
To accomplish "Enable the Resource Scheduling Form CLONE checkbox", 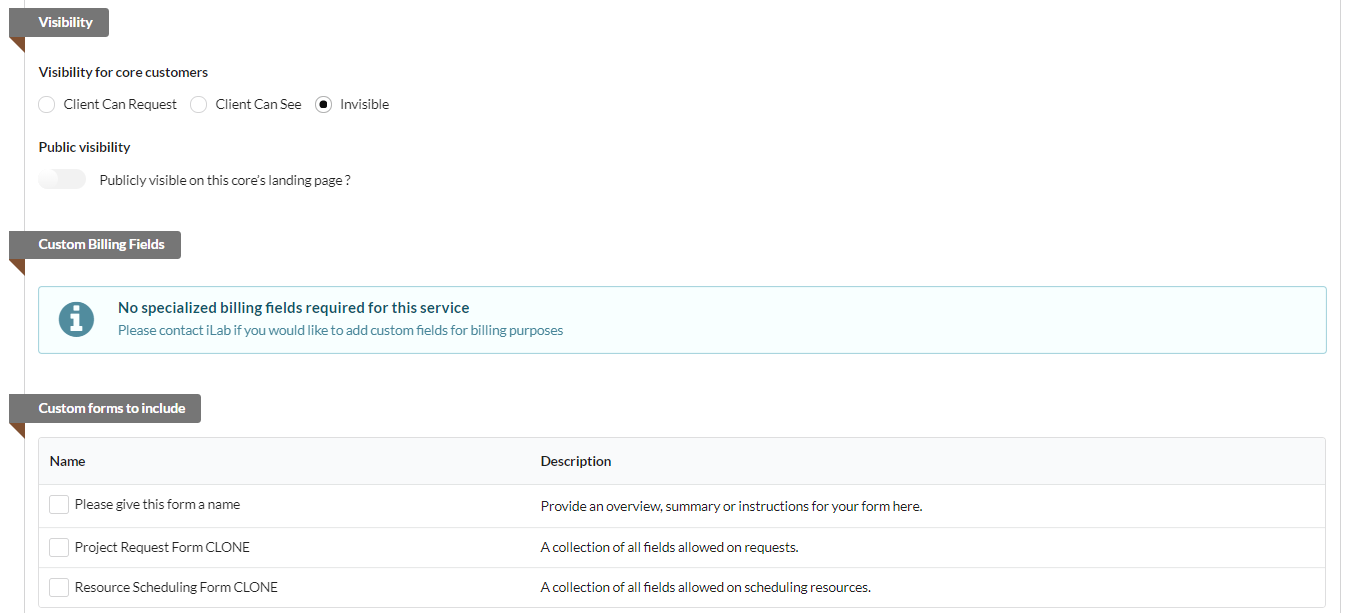I will pos(59,587).
